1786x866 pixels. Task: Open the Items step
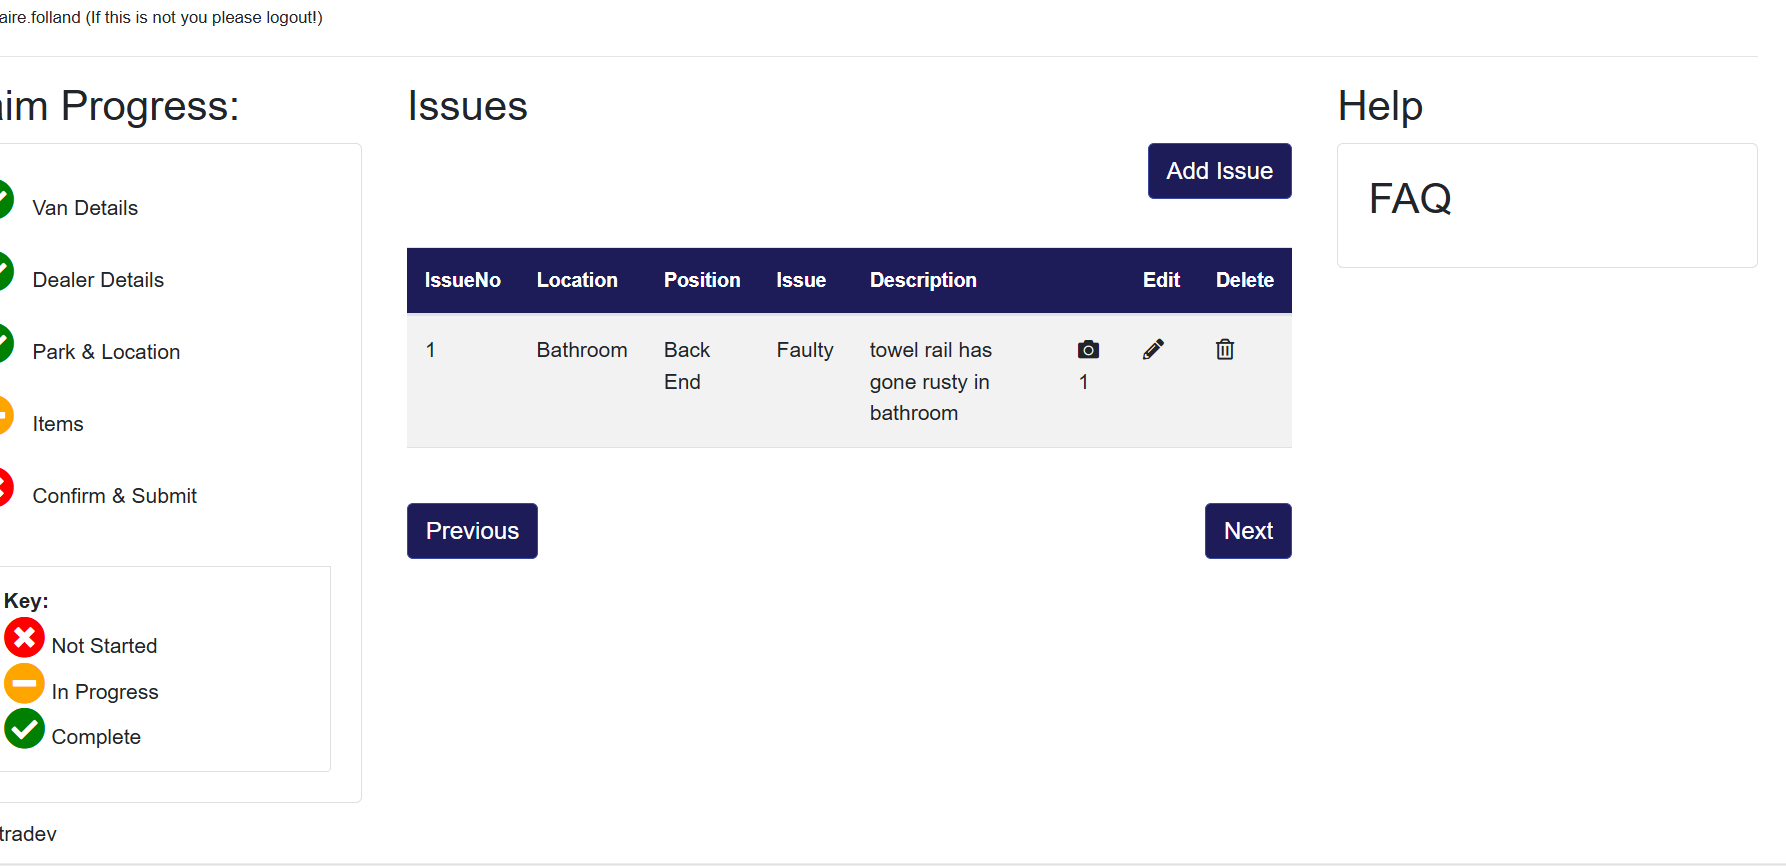[58, 424]
